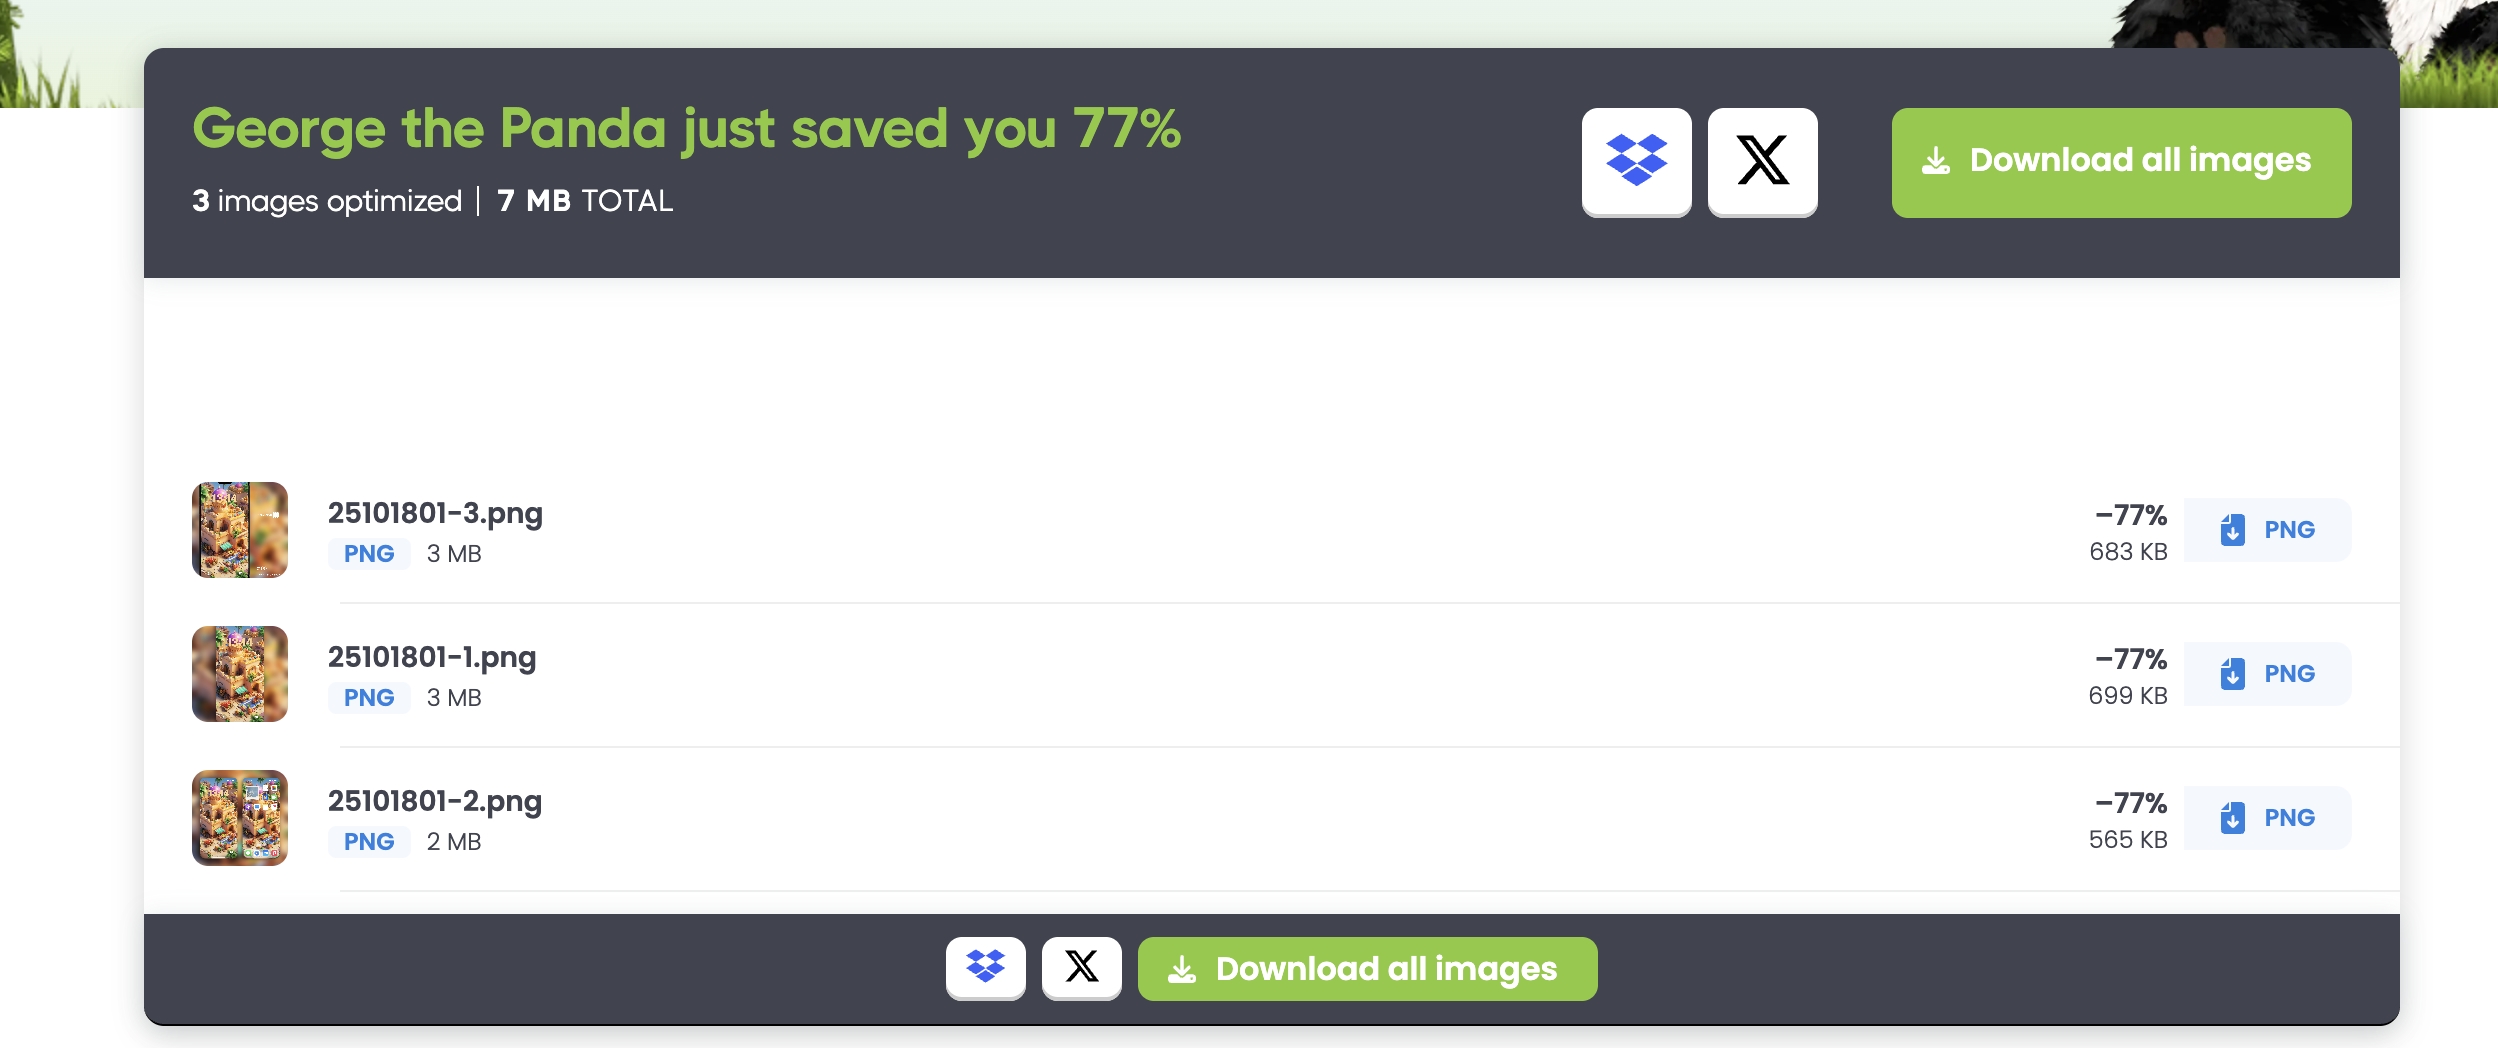Click PNG format tag under 25101801-1.png
Image resolution: width=2498 pixels, height=1048 pixels.
coord(369,698)
